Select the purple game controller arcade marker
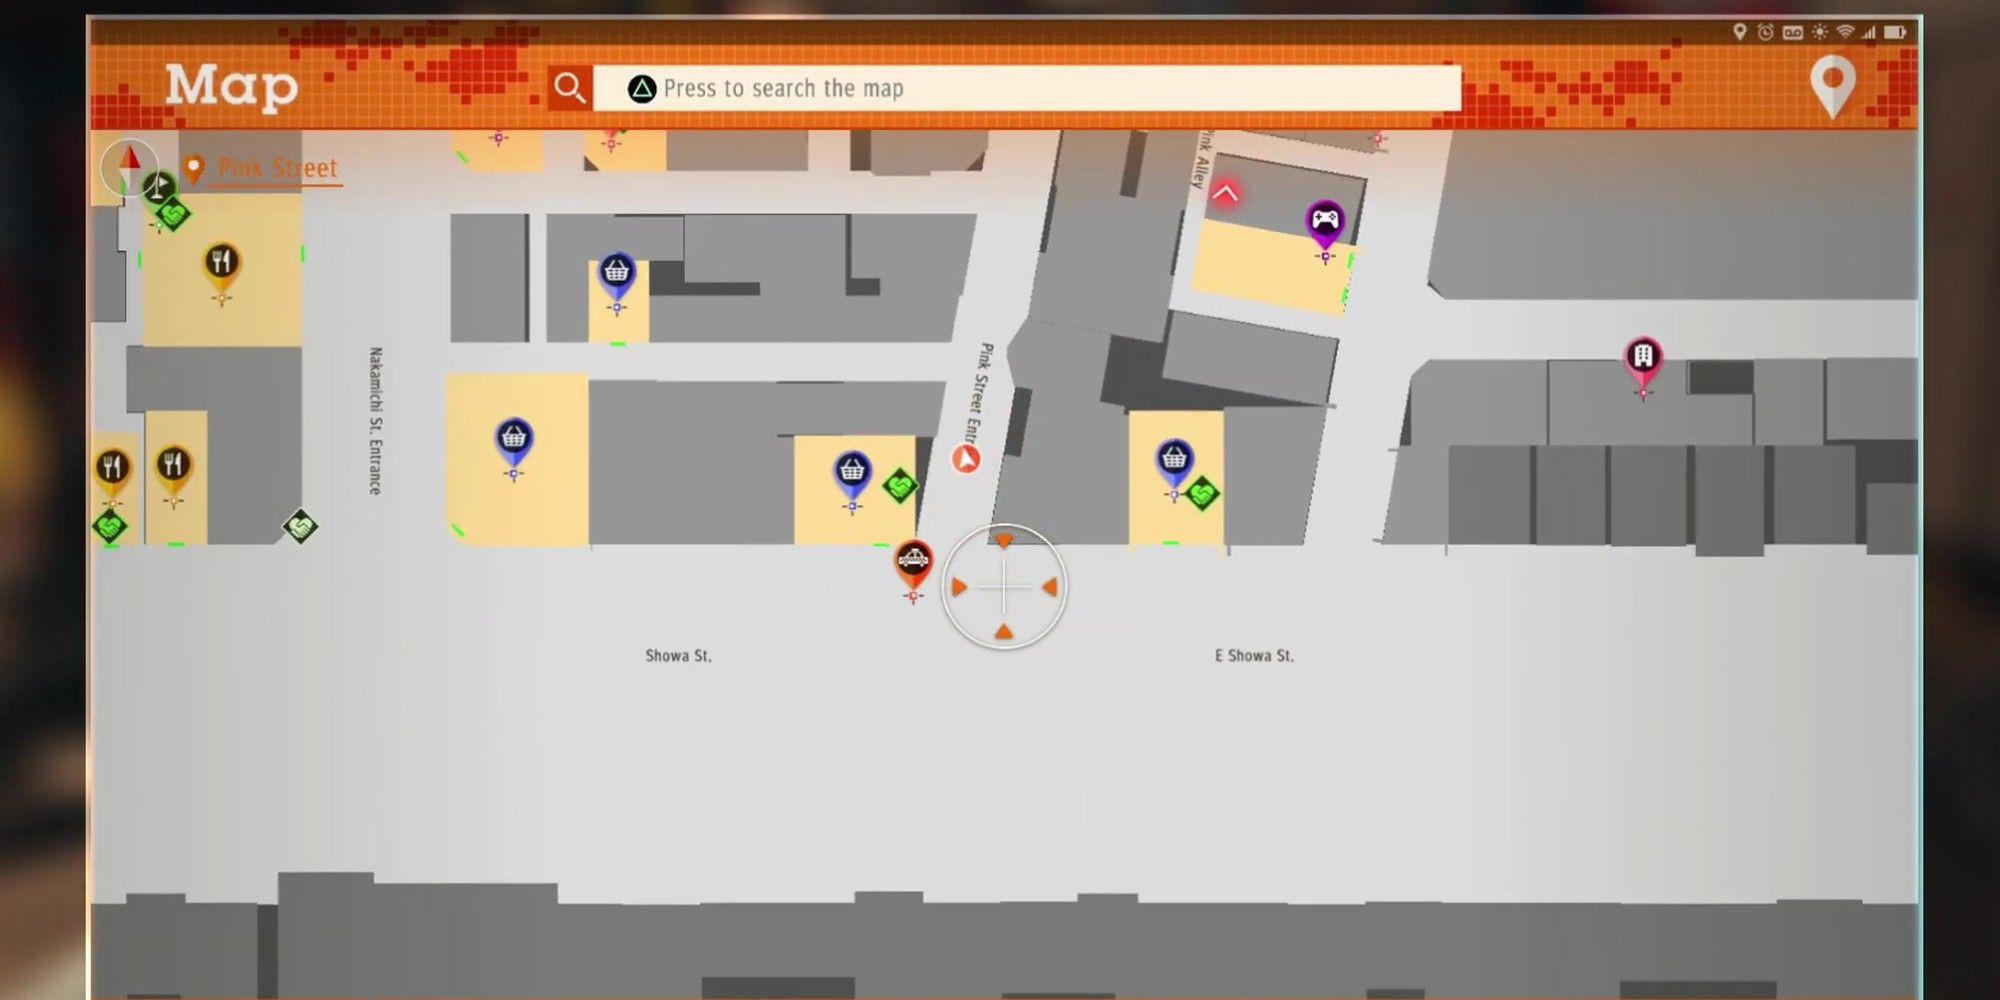The image size is (2000, 1000). [x=1325, y=221]
